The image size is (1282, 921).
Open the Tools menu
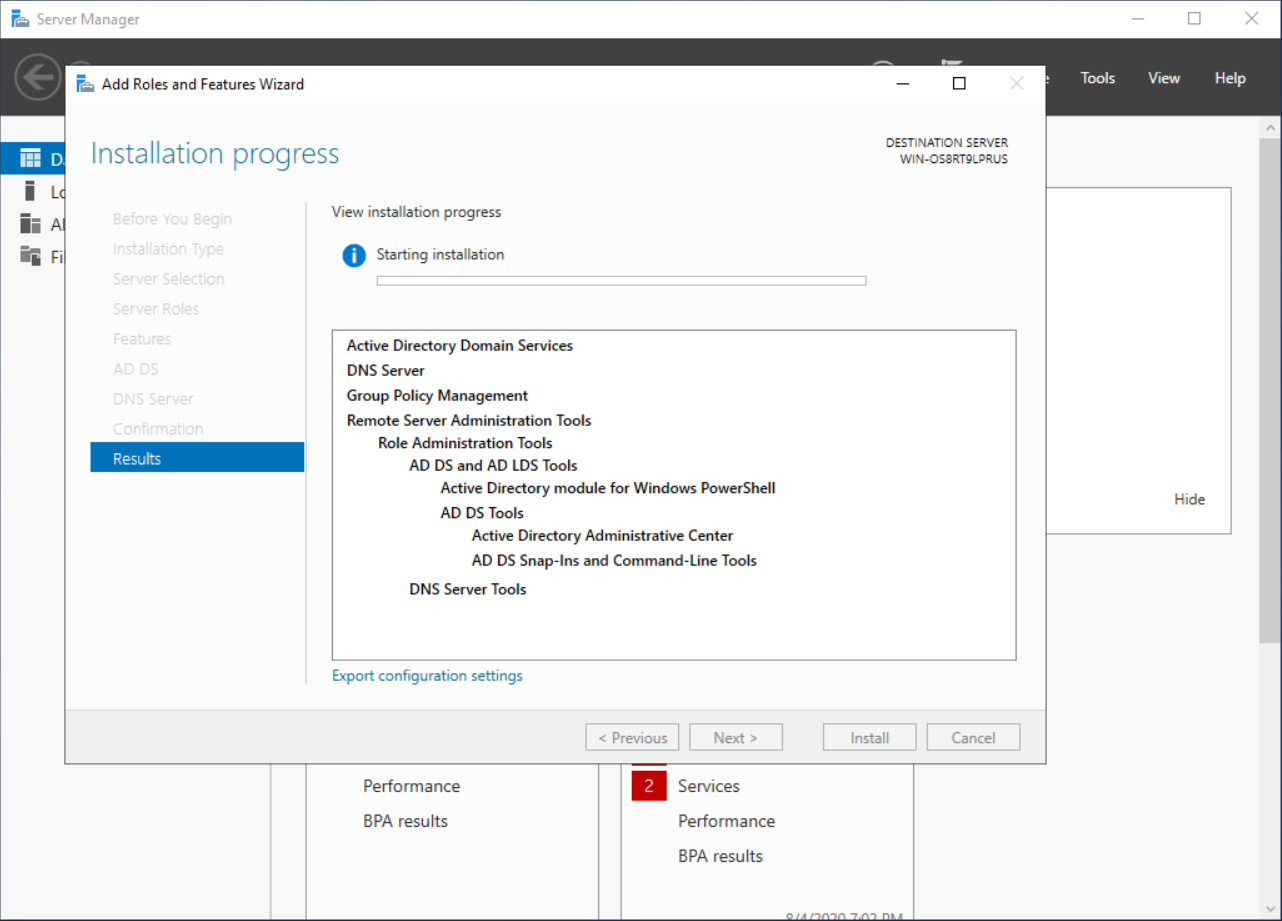(1097, 78)
